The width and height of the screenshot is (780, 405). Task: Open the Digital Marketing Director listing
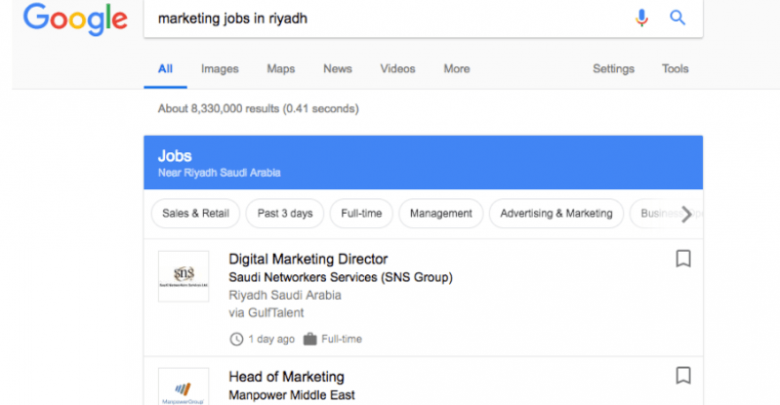coord(308,259)
